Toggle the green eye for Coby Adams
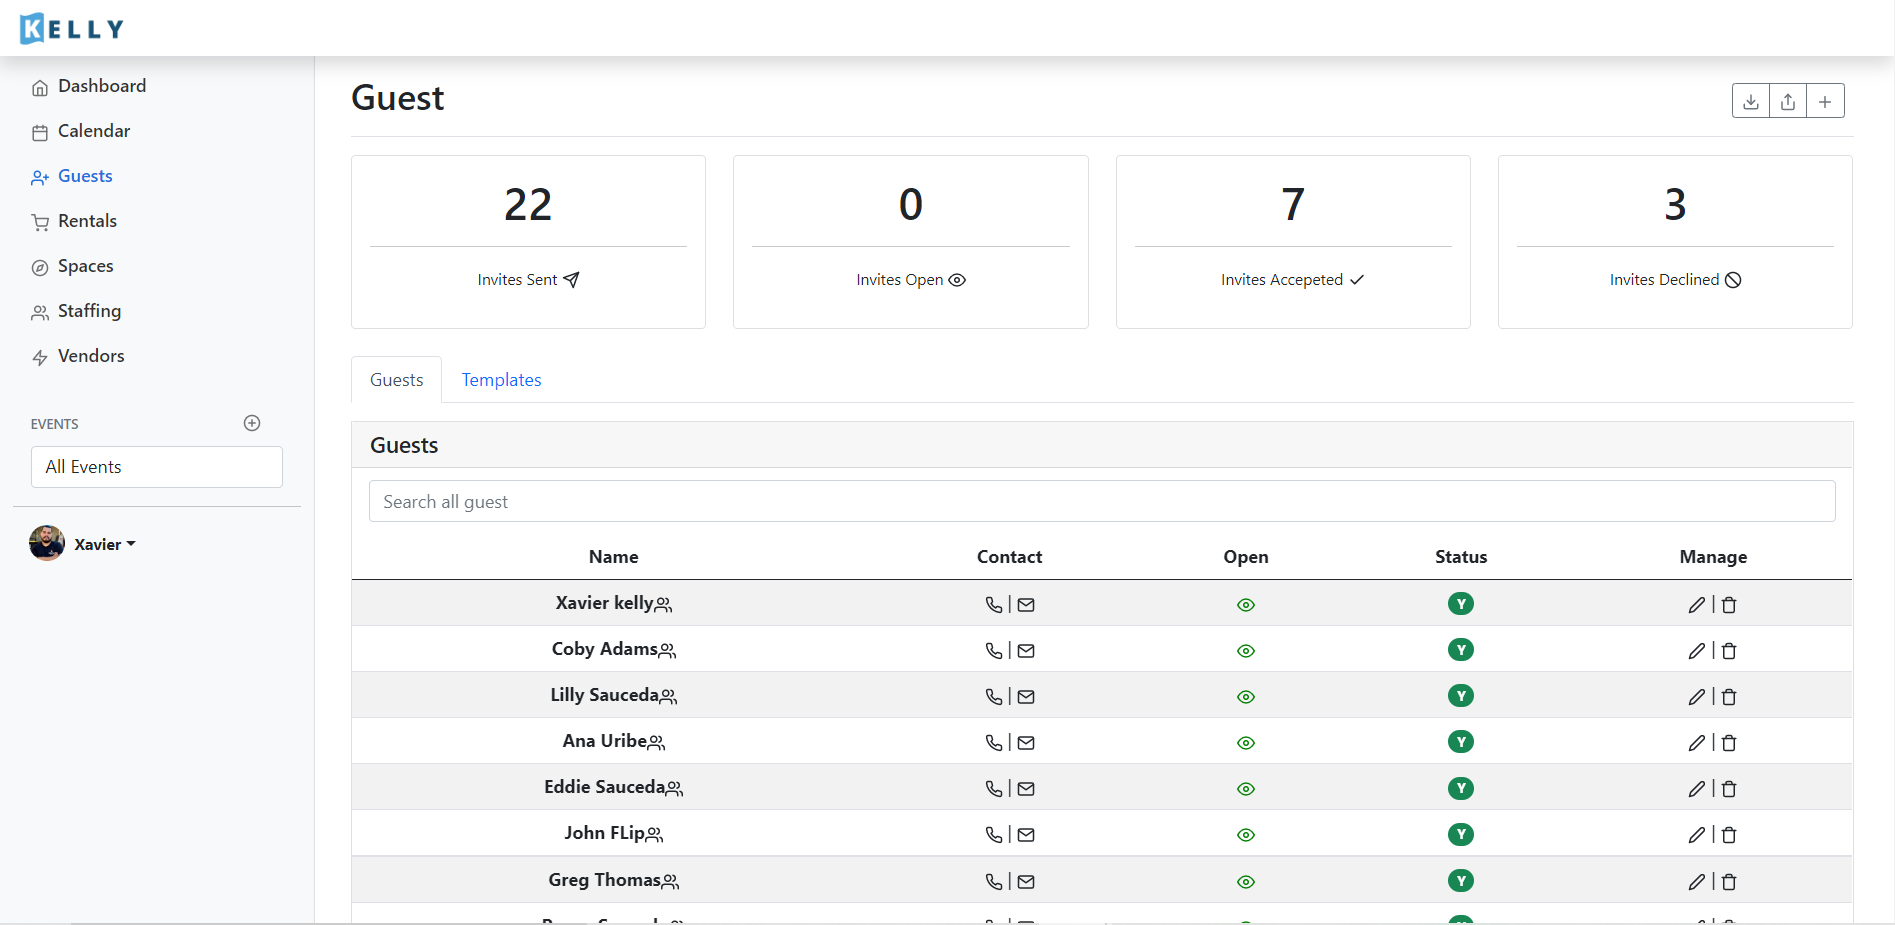 (1246, 650)
